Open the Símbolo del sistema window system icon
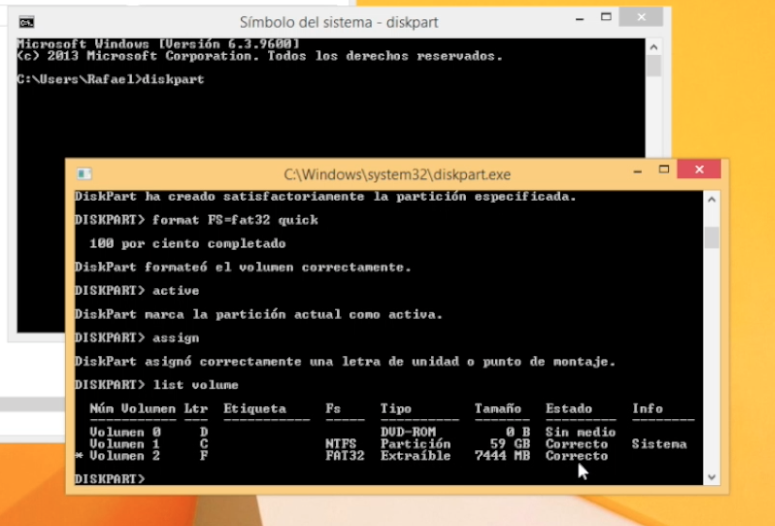The width and height of the screenshot is (775, 526). tap(27, 22)
